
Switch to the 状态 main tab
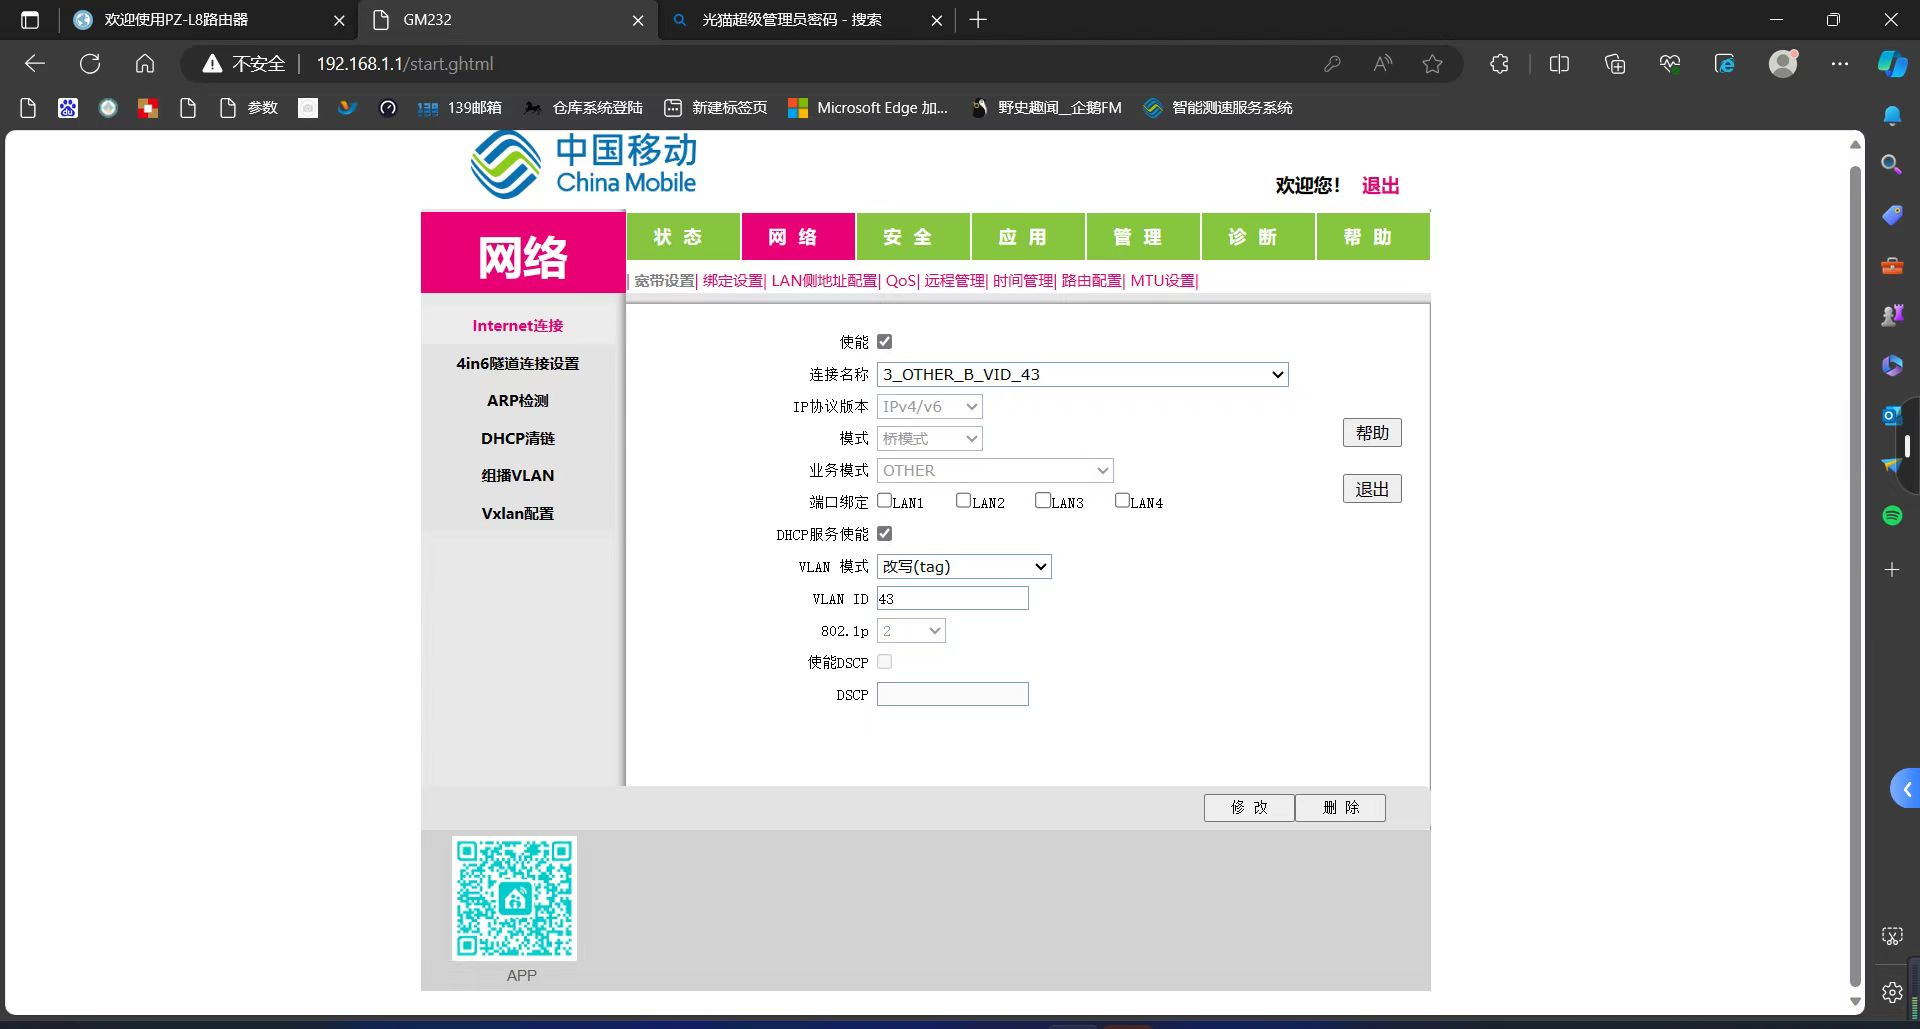683,237
